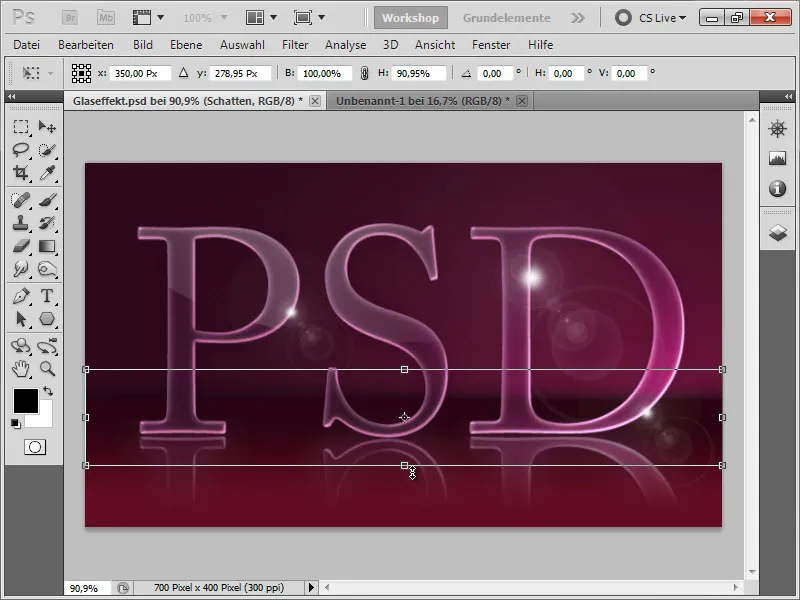Switch to the Glaseffekt.psd document tab
This screenshot has width=800, height=600.
tap(187, 101)
